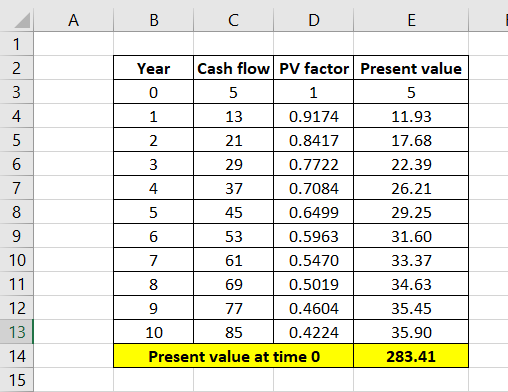The height and width of the screenshot is (392, 508).
Task: Select cash flow cell 37
Action: coord(233,188)
